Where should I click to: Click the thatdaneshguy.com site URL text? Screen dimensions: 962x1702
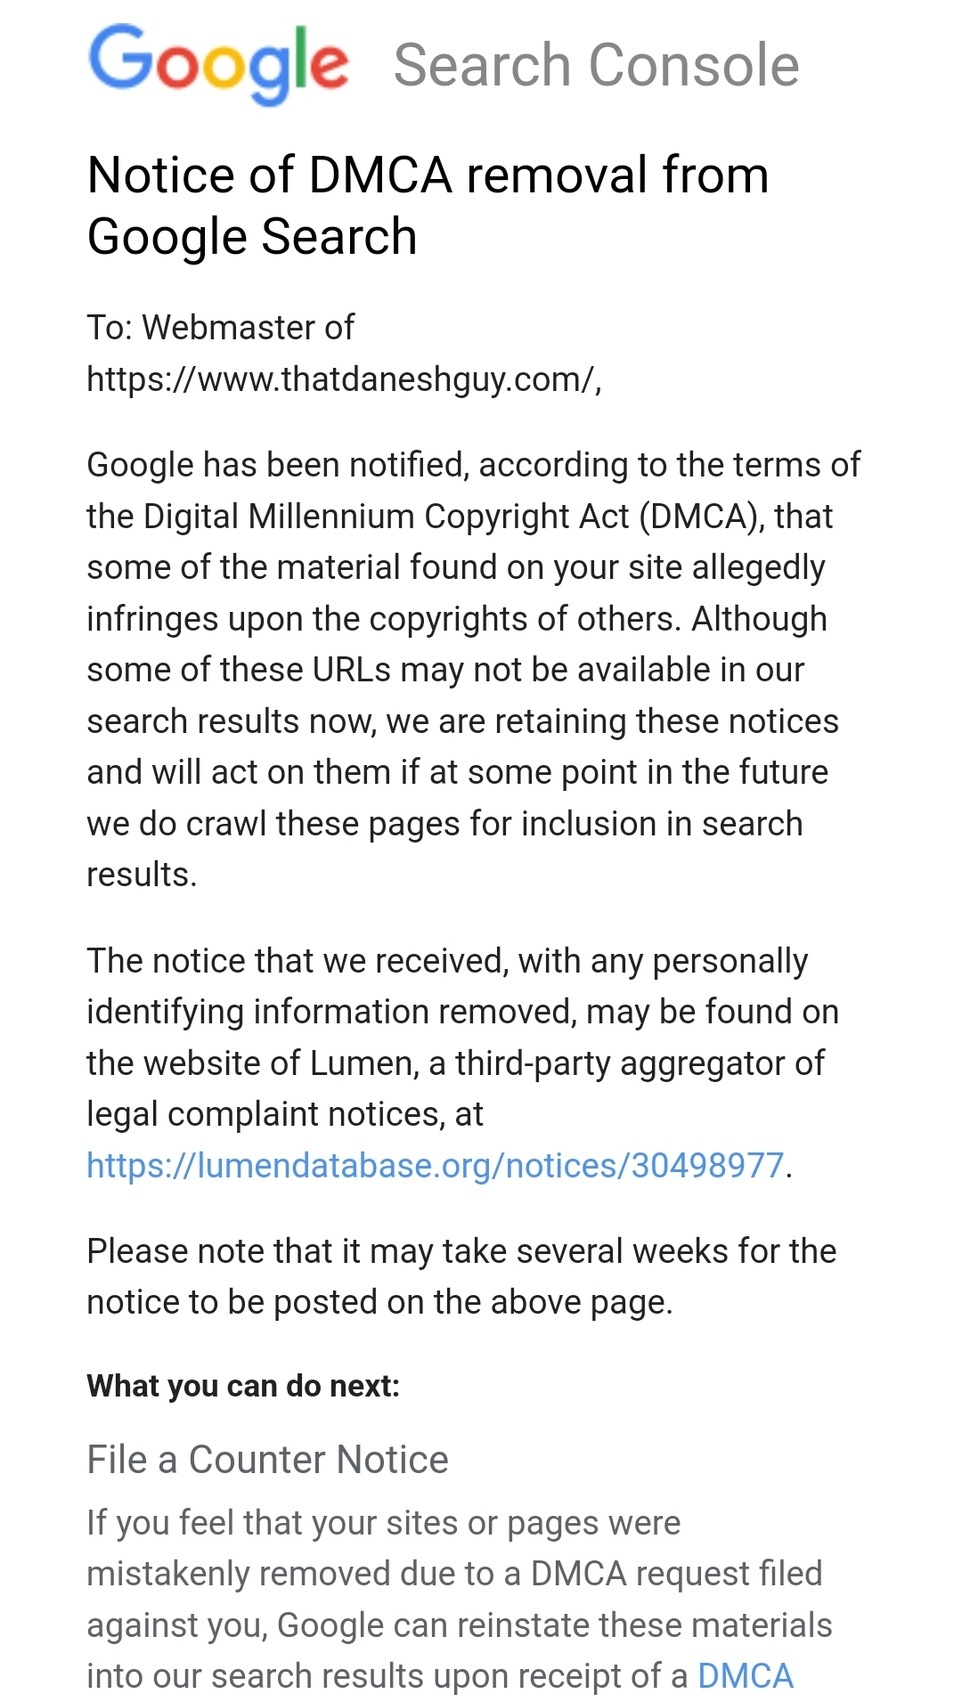pos(344,379)
